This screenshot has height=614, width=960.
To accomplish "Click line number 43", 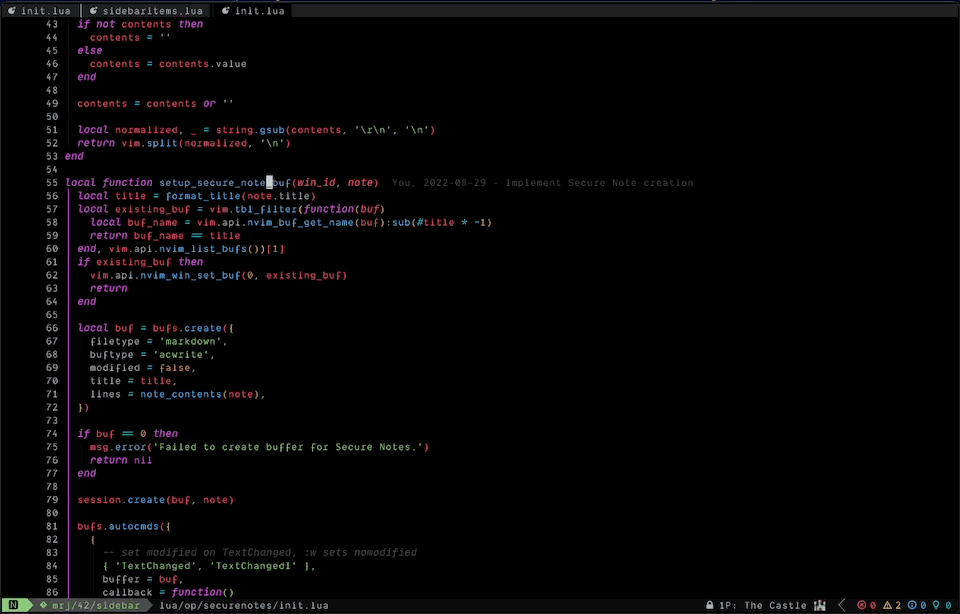I will pos(52,24).
